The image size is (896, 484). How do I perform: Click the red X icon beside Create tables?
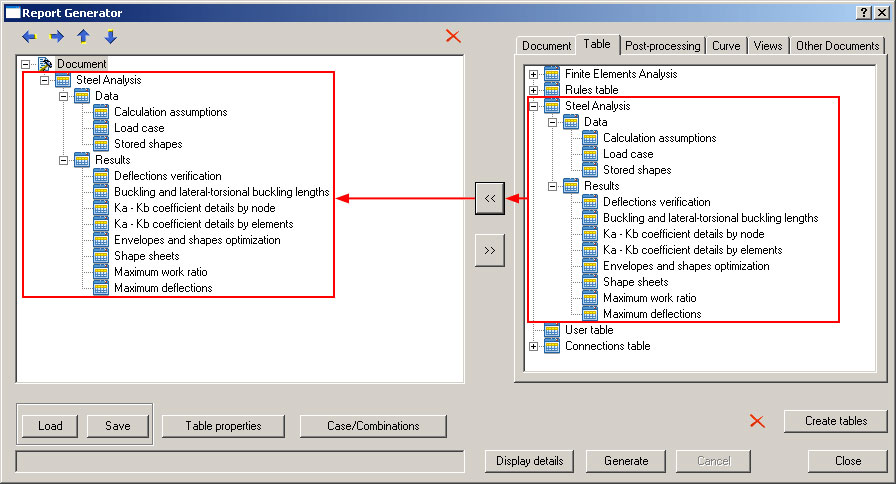(x=757, y=421)
